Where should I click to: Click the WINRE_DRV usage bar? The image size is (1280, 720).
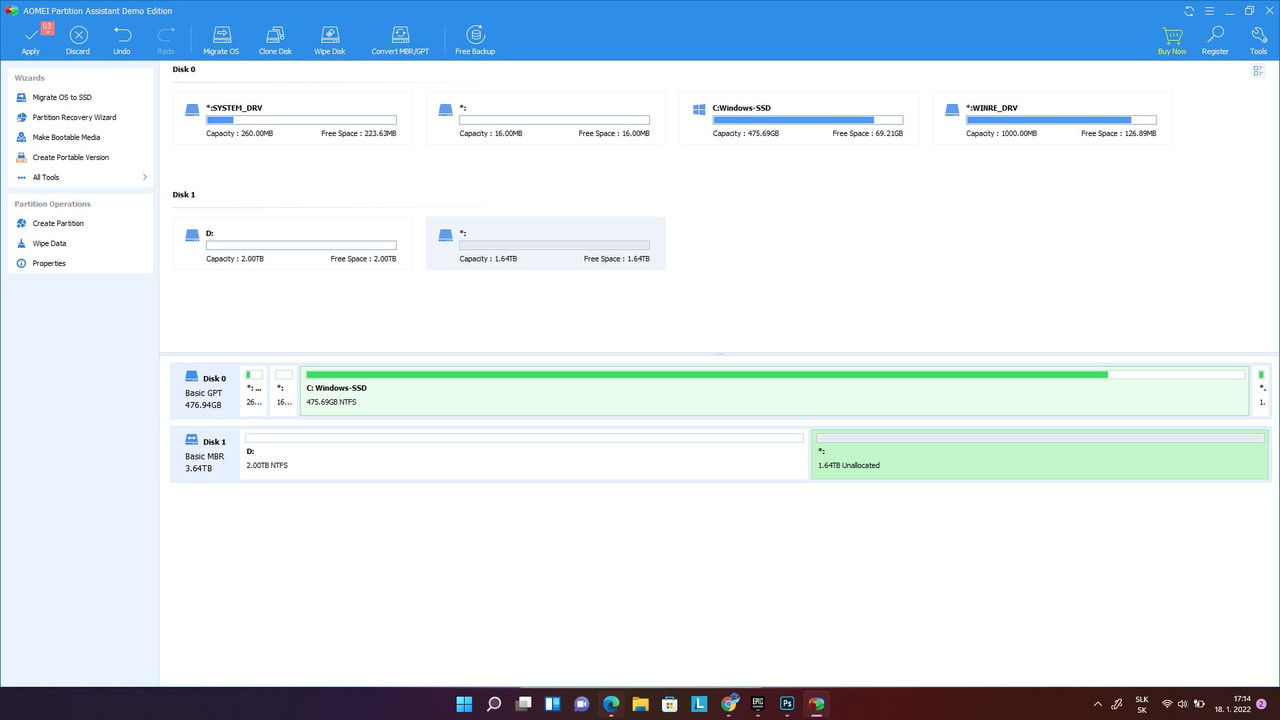click(x=1061, y=120)
